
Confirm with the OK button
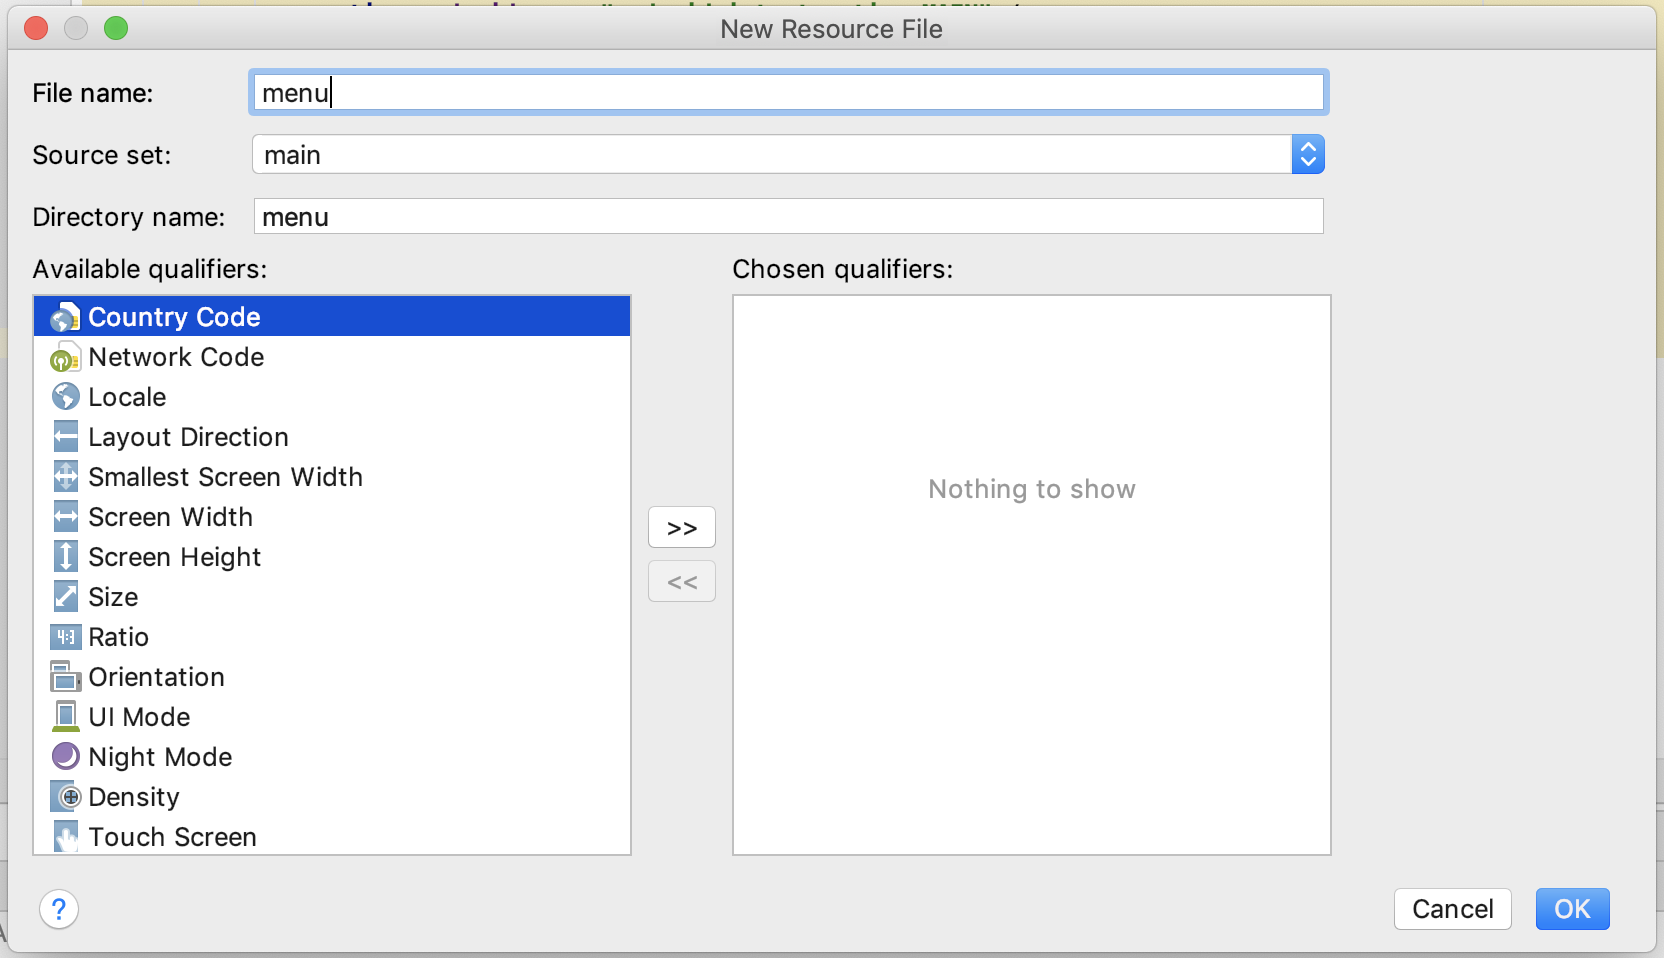pyautogui.click(x=1572, y=909)
